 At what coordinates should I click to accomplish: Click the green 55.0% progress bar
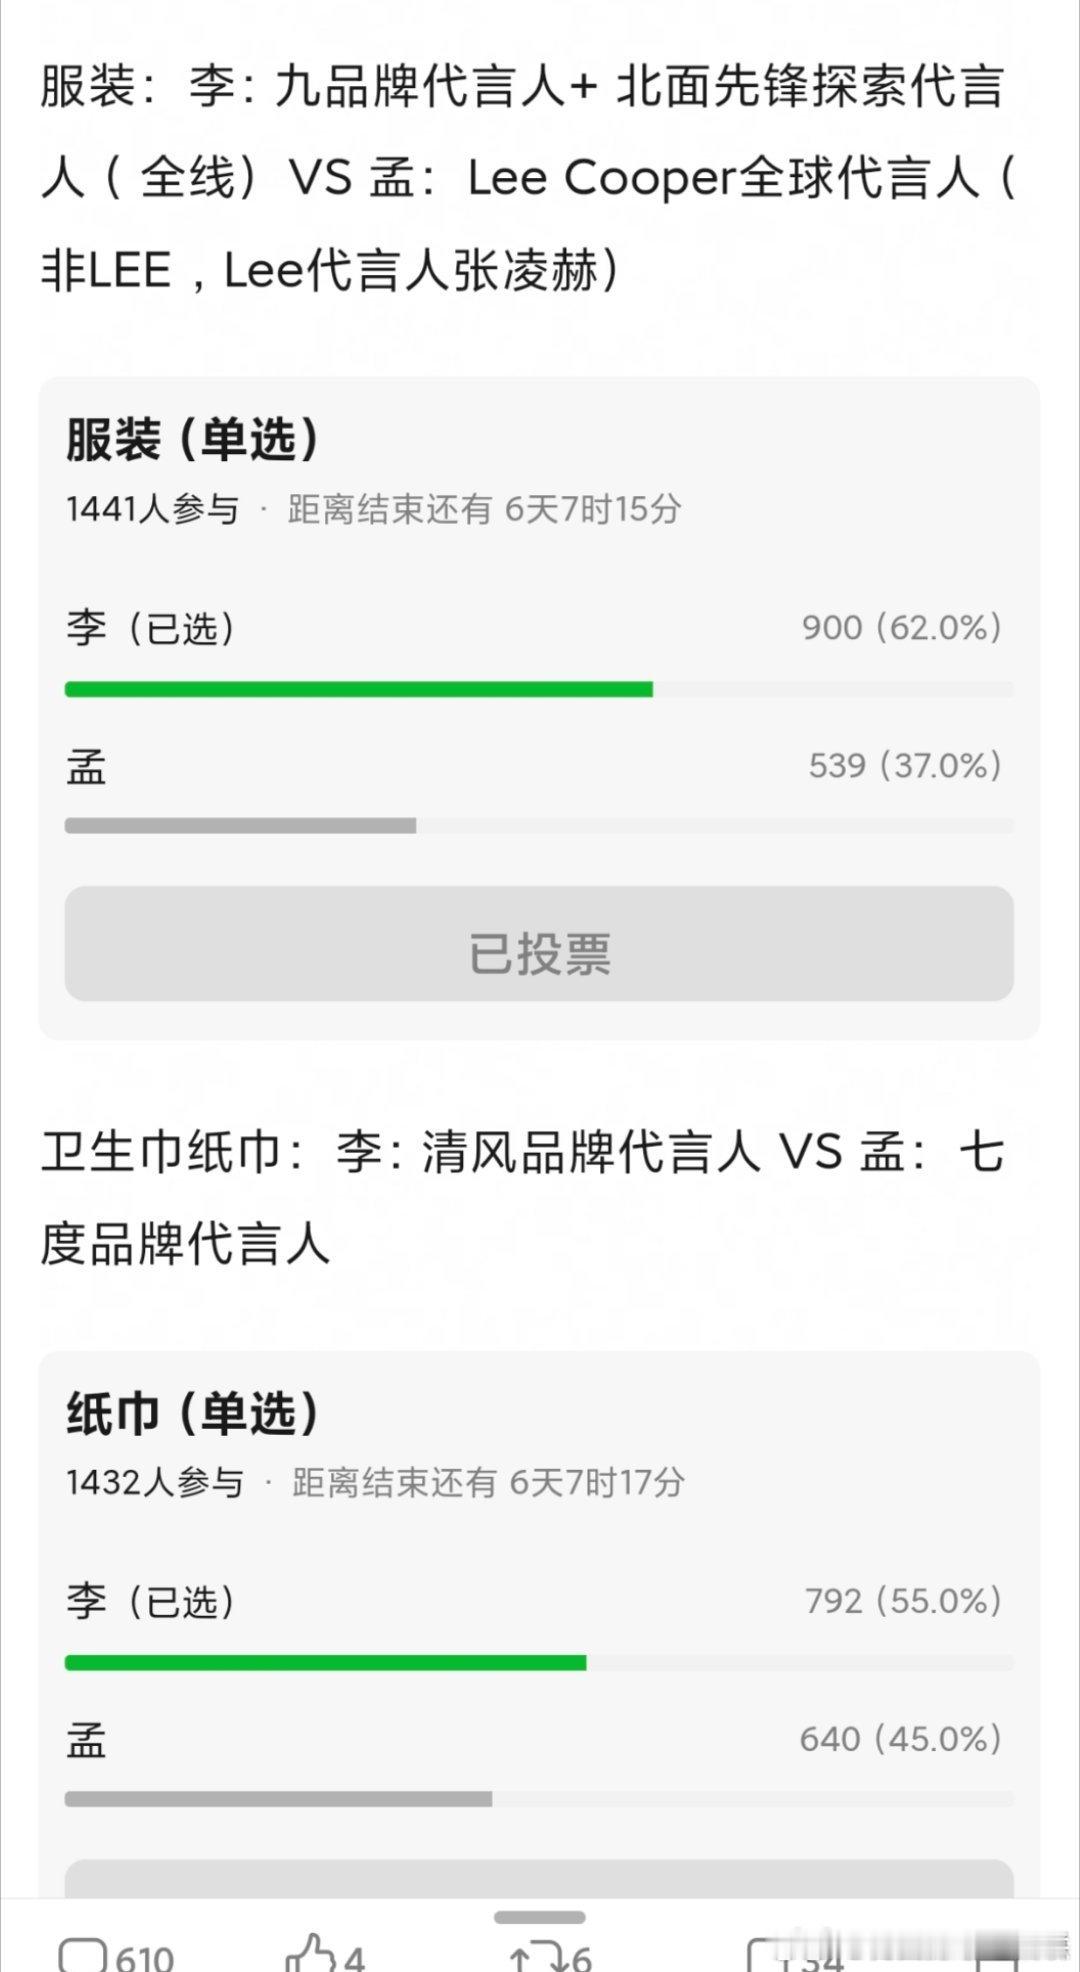(x=325, y=1662)
